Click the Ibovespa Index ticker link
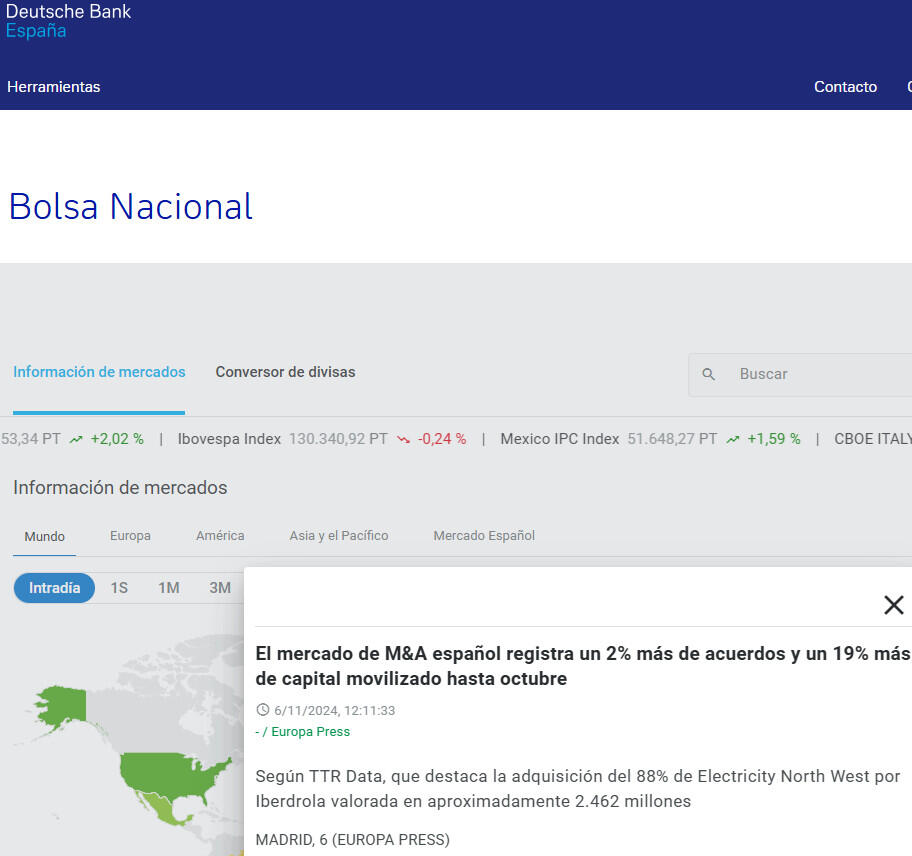 click(229, 439)
